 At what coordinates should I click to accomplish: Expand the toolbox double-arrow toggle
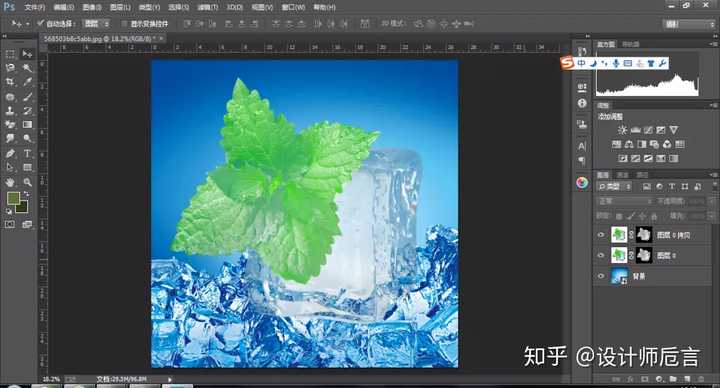tap(5, 35)
